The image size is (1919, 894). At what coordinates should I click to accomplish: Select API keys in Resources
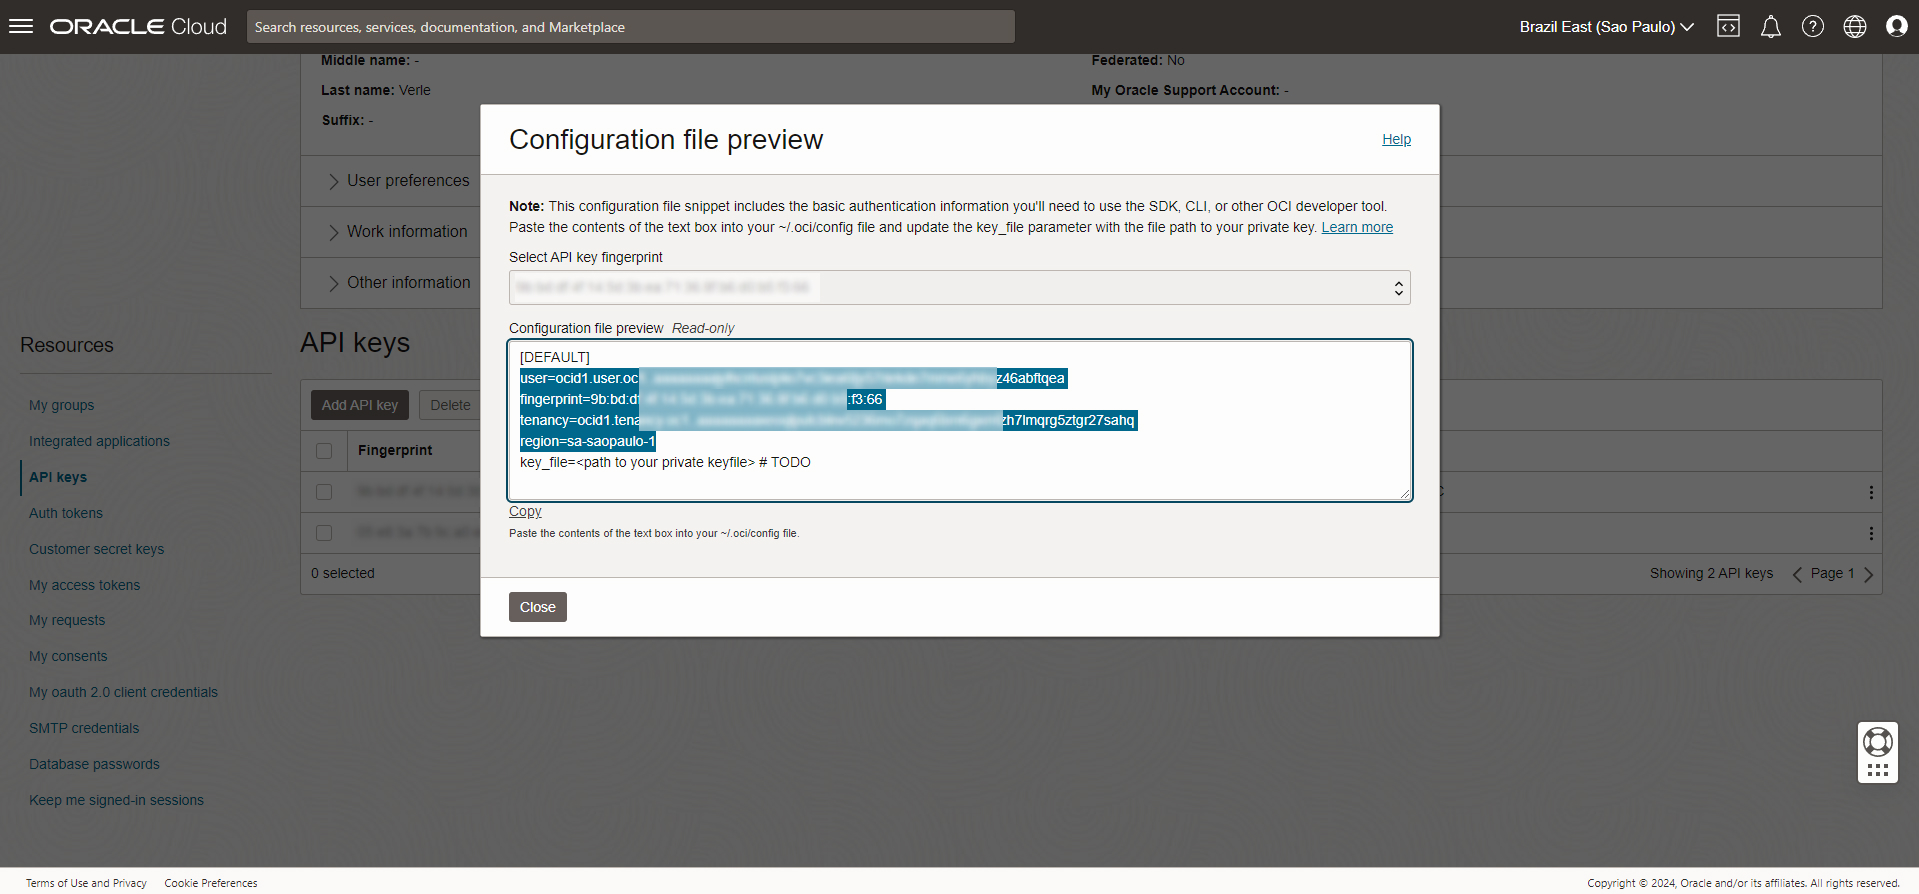click(x=58, y=477)
